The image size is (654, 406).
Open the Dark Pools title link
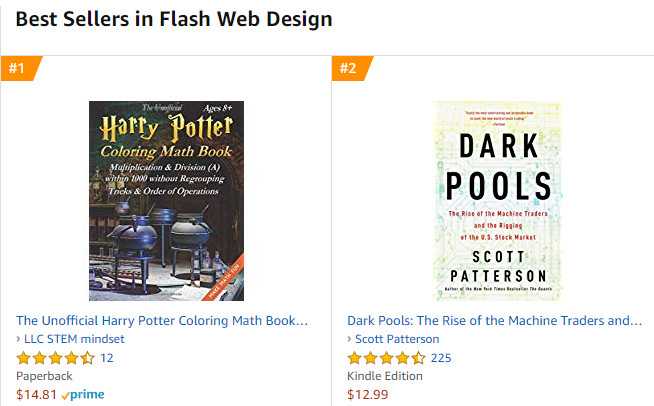click(x=494, y=321)
